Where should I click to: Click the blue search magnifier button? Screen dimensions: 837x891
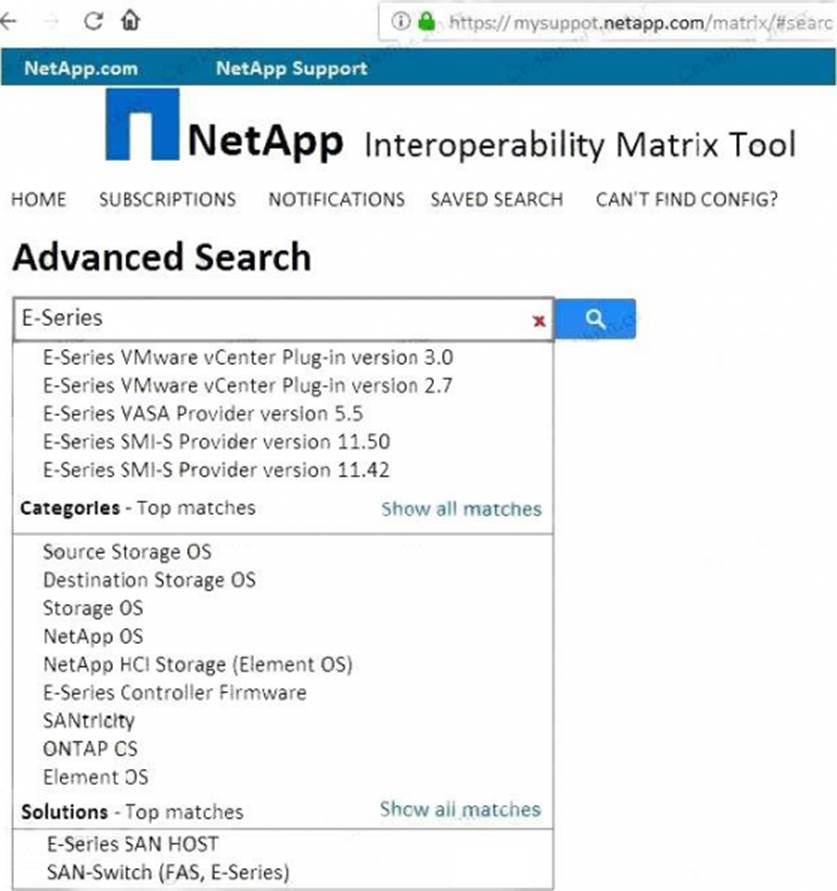[x=595, y=319]
